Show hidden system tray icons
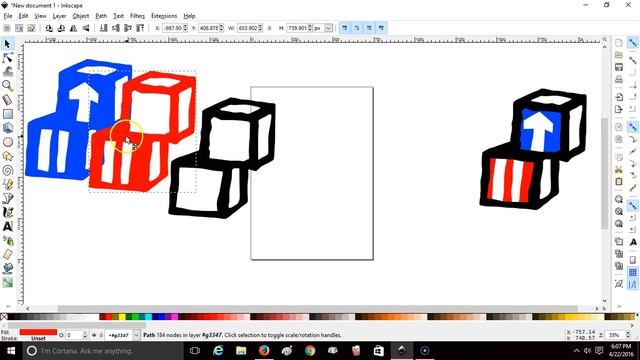The width and height of the screenshot is (640, 360). pos(576,351)
